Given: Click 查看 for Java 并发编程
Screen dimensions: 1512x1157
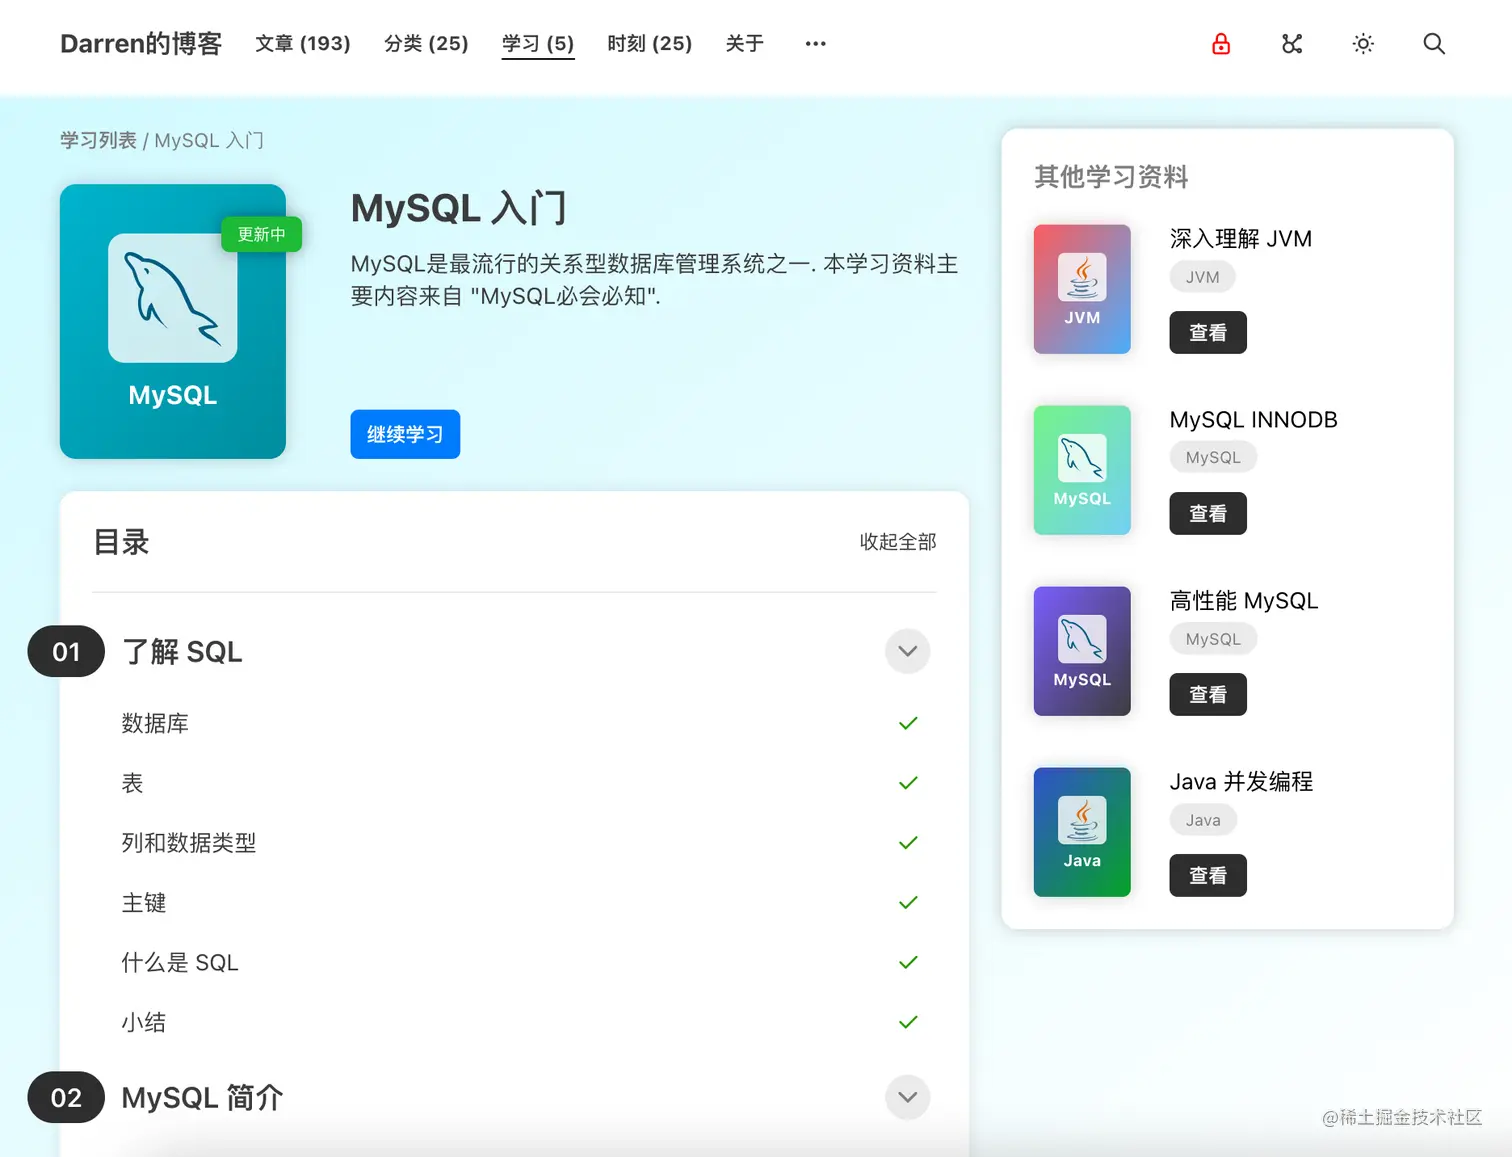Looking at the screenshot, I should pyautogui.click(x=1208, y=876).
